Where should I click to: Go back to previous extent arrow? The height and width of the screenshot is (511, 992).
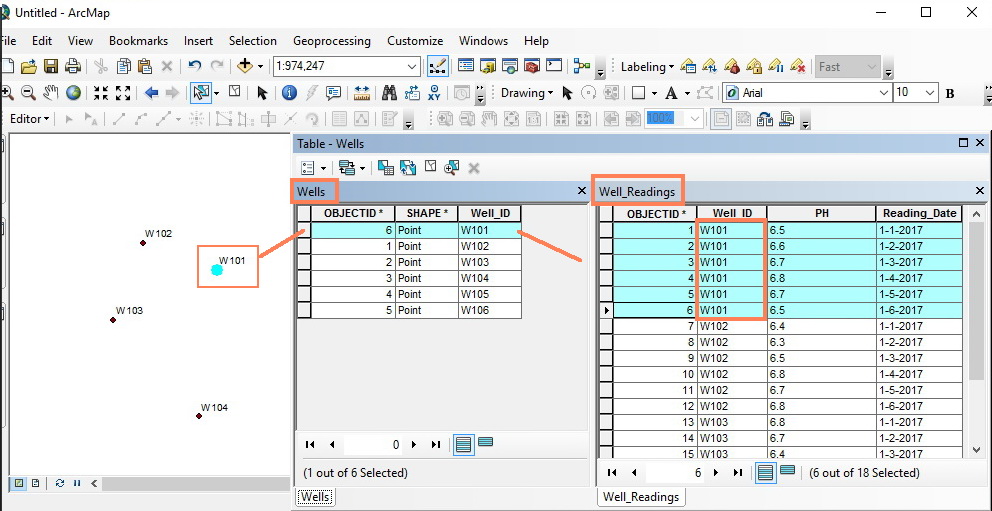(151, 93)
